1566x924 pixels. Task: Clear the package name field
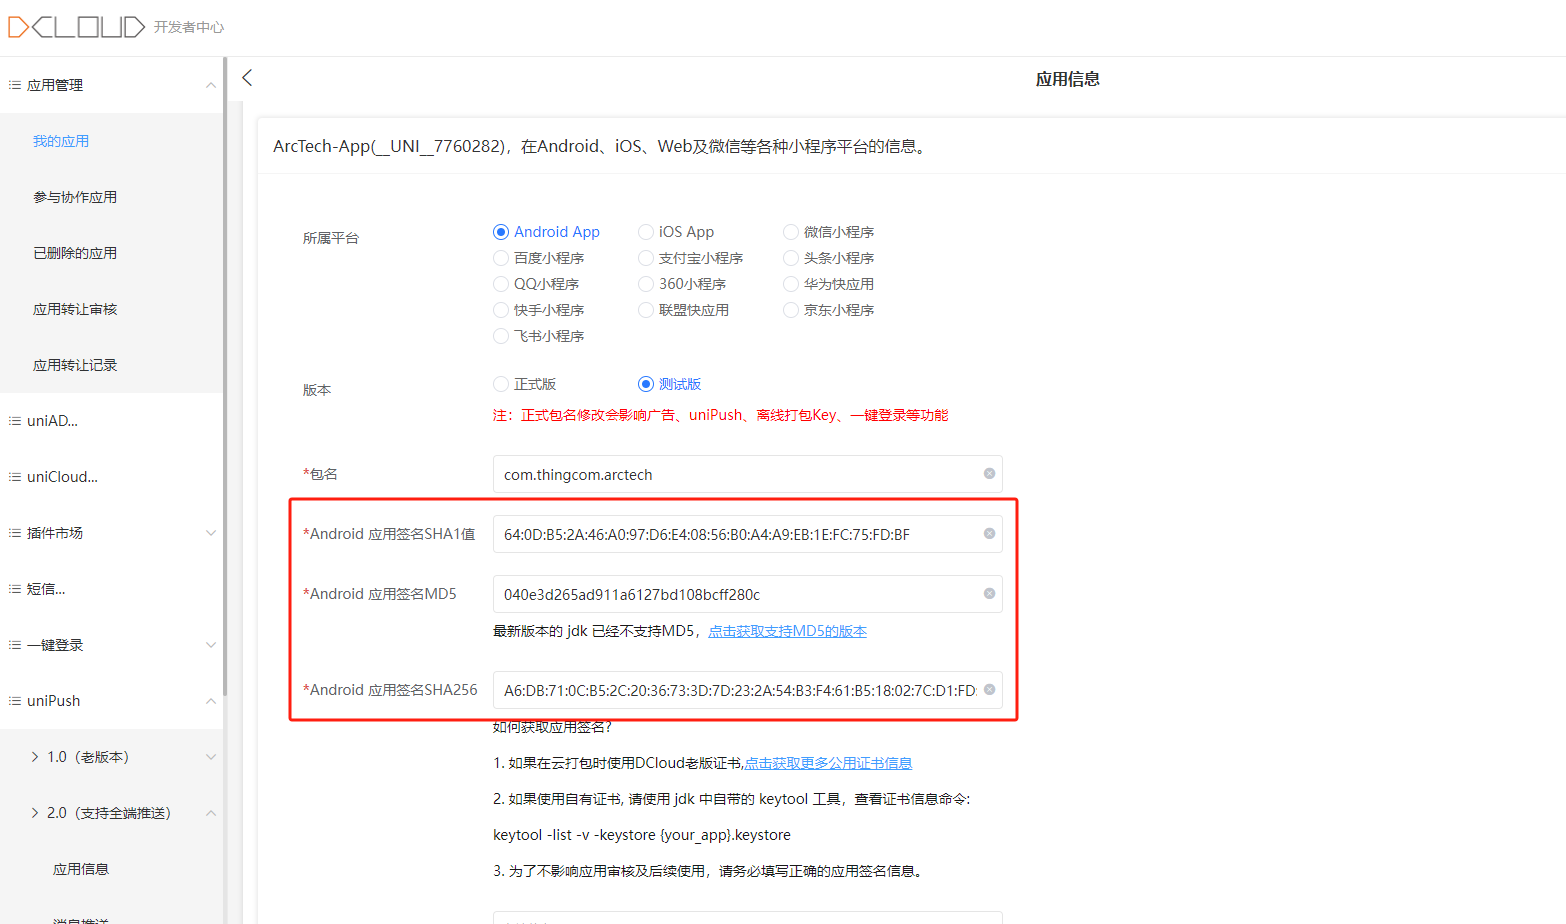(x=989, y=474)
